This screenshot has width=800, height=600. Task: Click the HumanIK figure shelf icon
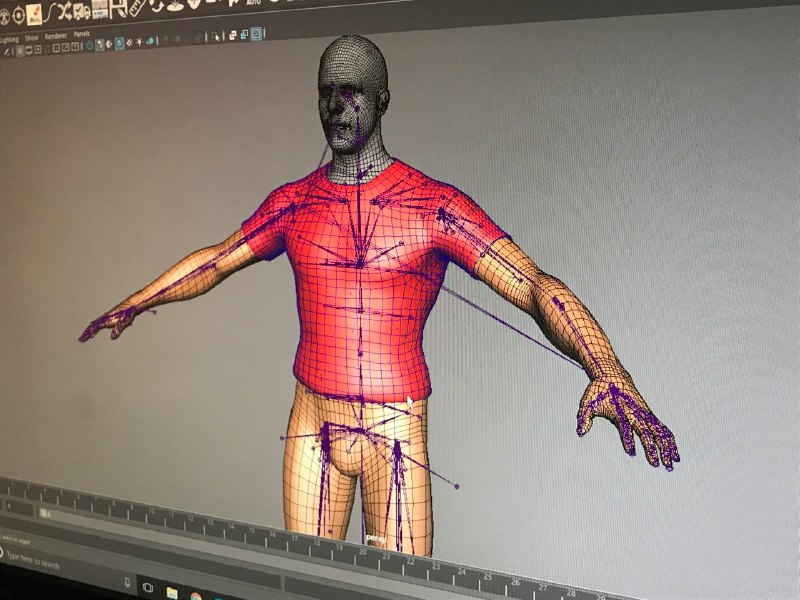click(5, 17)
